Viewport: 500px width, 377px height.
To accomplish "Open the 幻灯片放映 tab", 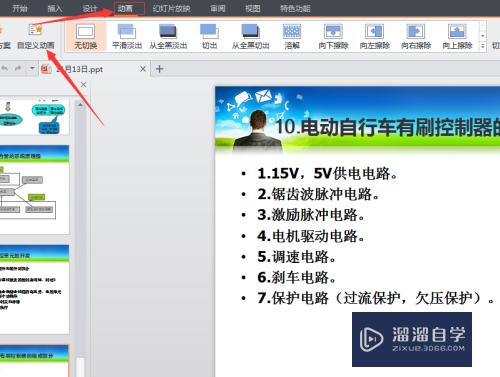I will pyautogui.click(x=171, y=8).
